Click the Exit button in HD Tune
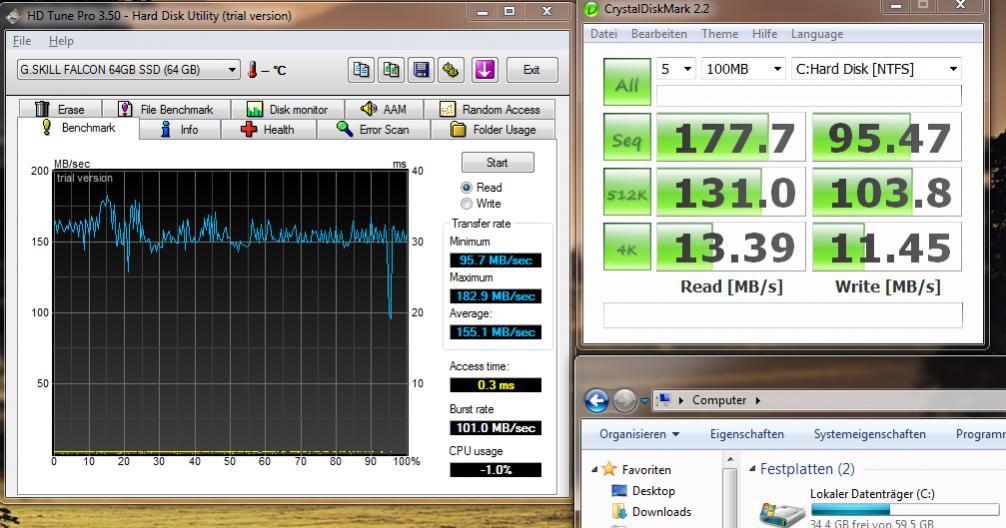This screenshot has width=1006, height=528. tap(531, 69)
